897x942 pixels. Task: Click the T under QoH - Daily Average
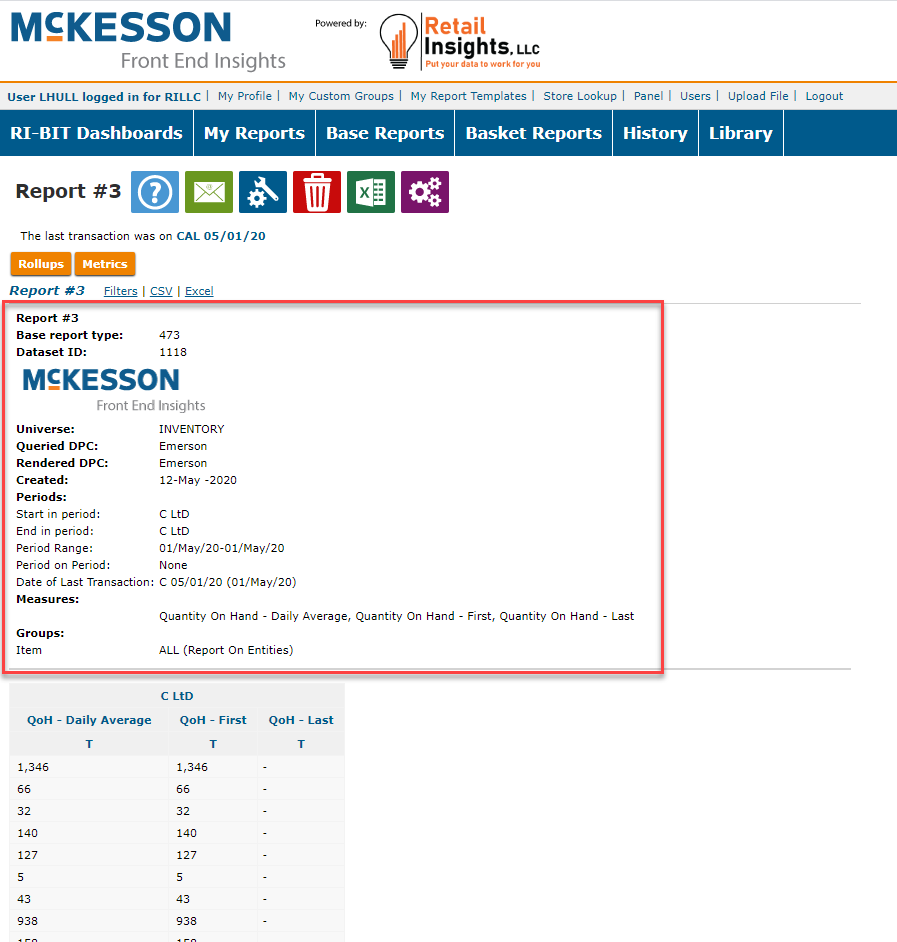(89, 744)
